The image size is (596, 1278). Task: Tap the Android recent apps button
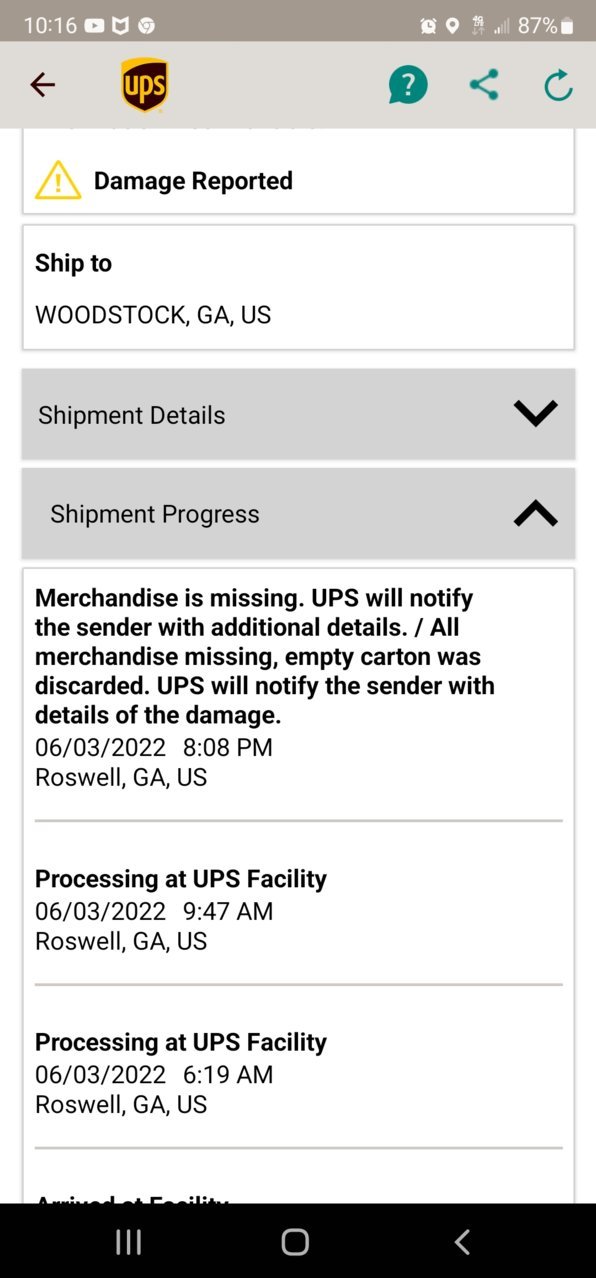point(128,1242)
